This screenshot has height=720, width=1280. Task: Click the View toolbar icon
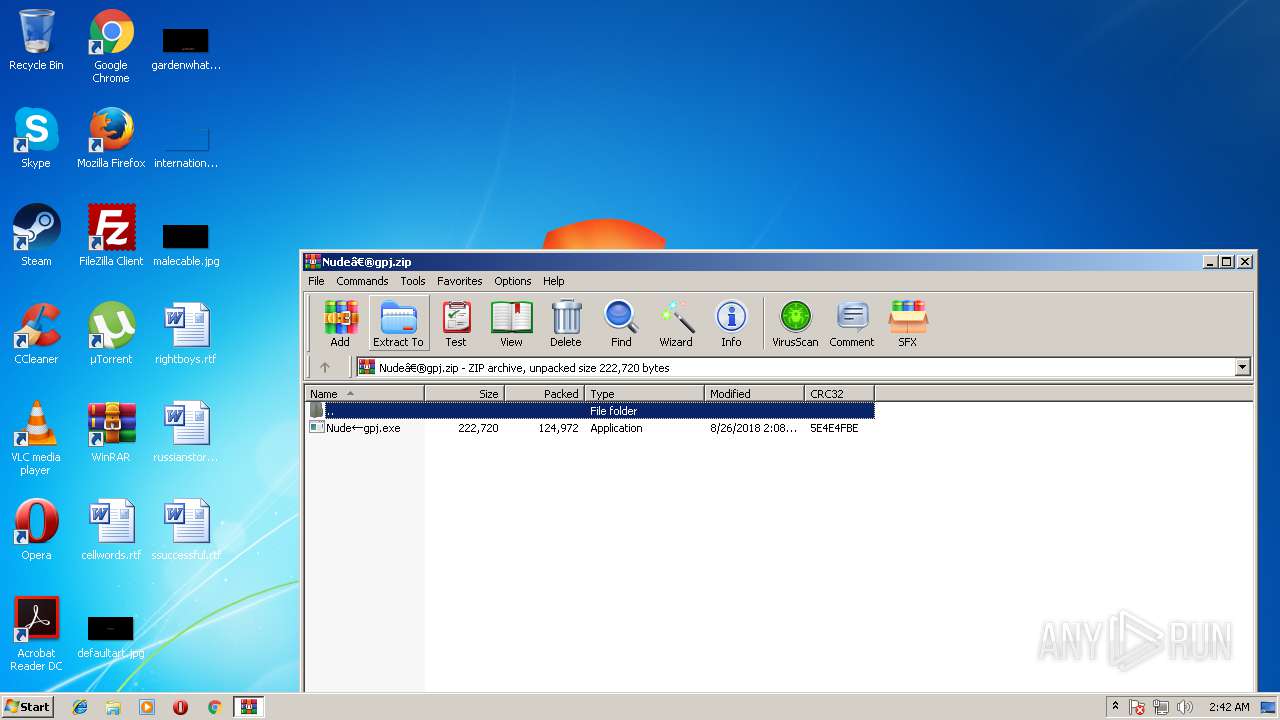[511, 323]
